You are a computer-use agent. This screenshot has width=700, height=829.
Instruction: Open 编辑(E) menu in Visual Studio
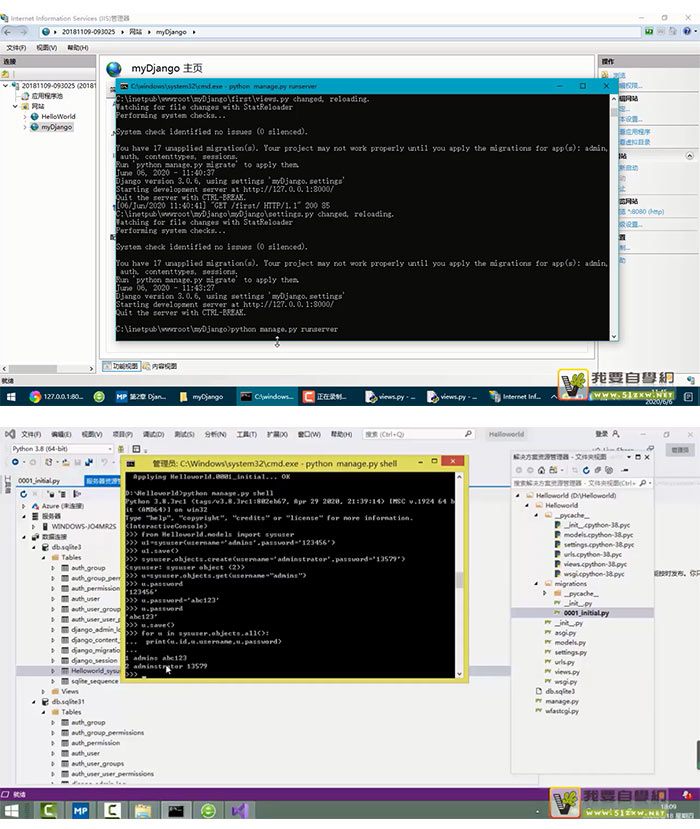(61, 434)
